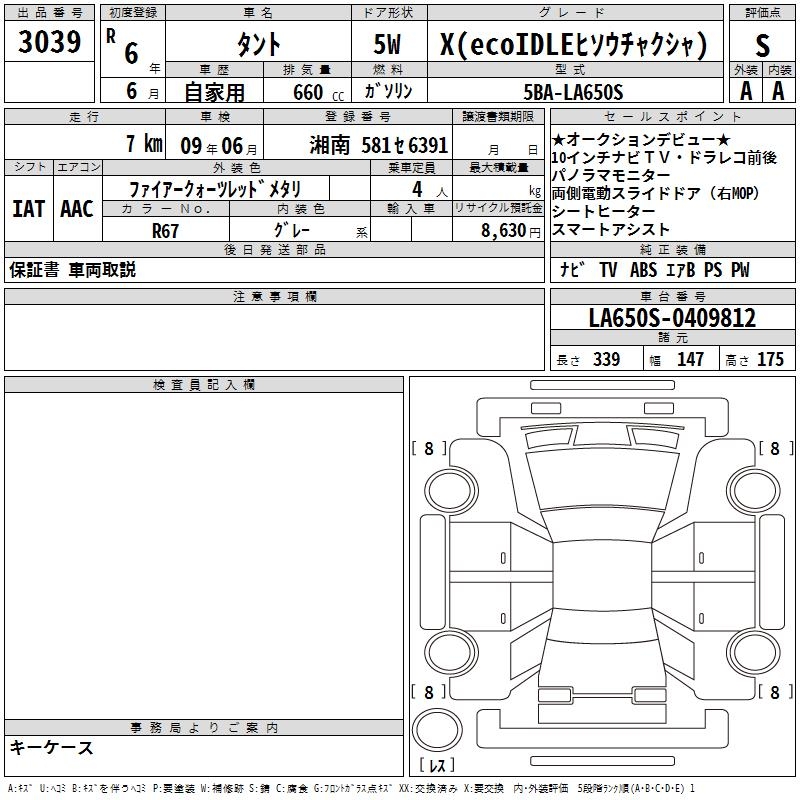800x800 pixels.
Task: Click the rear-left tire tread value [8]
Action: click(x=429, y=692)
